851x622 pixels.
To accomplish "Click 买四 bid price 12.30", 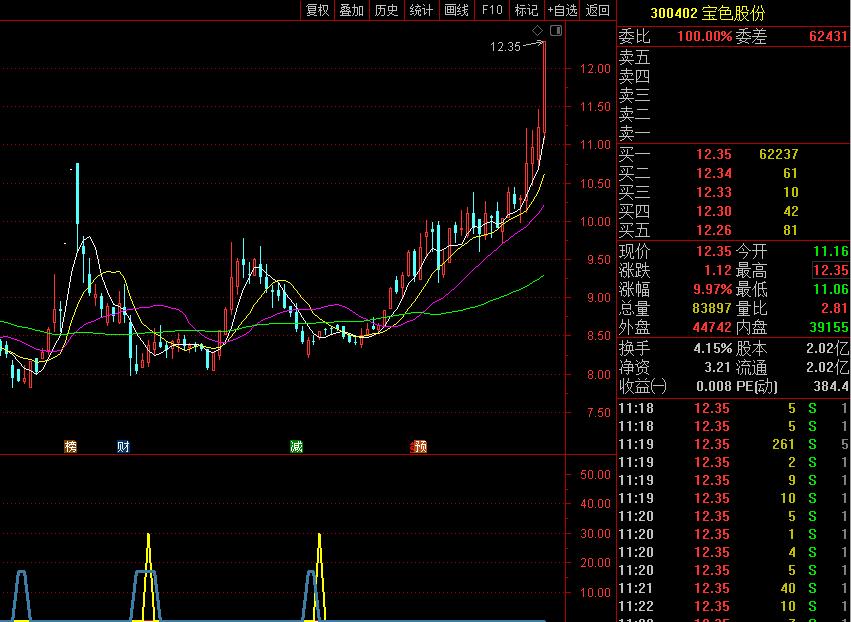I will click(x=714, y=211).
